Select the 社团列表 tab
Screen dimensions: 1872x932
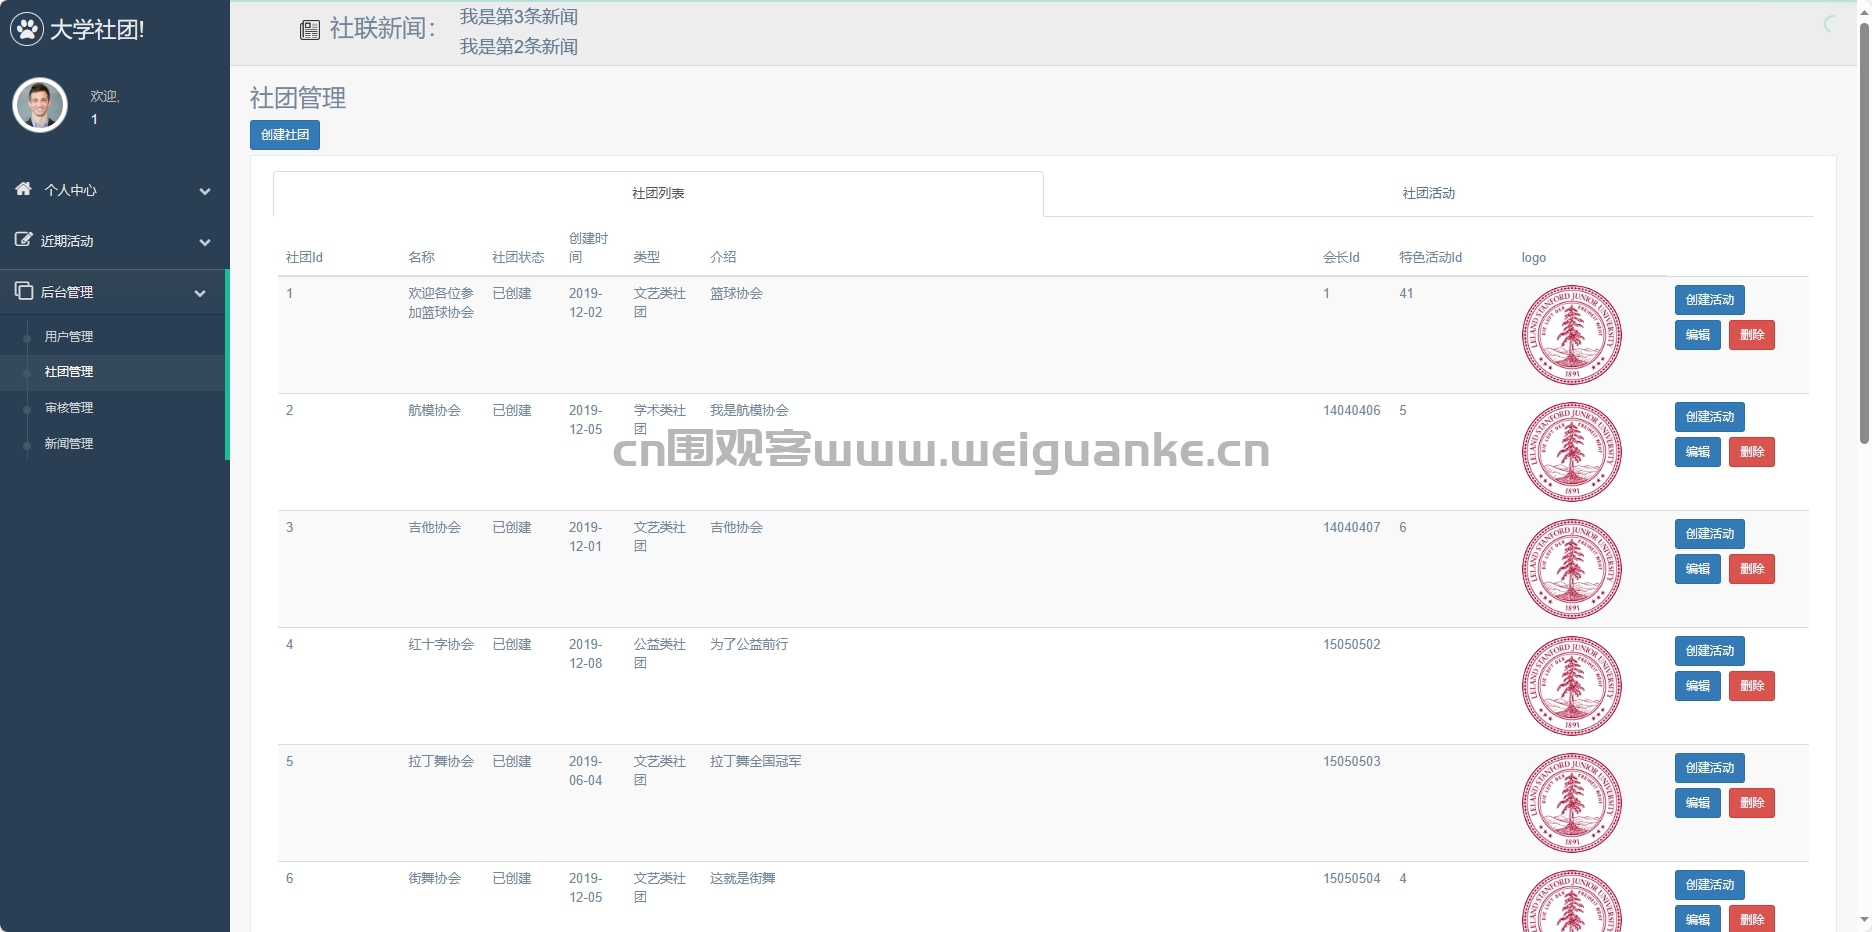point(658,193)
